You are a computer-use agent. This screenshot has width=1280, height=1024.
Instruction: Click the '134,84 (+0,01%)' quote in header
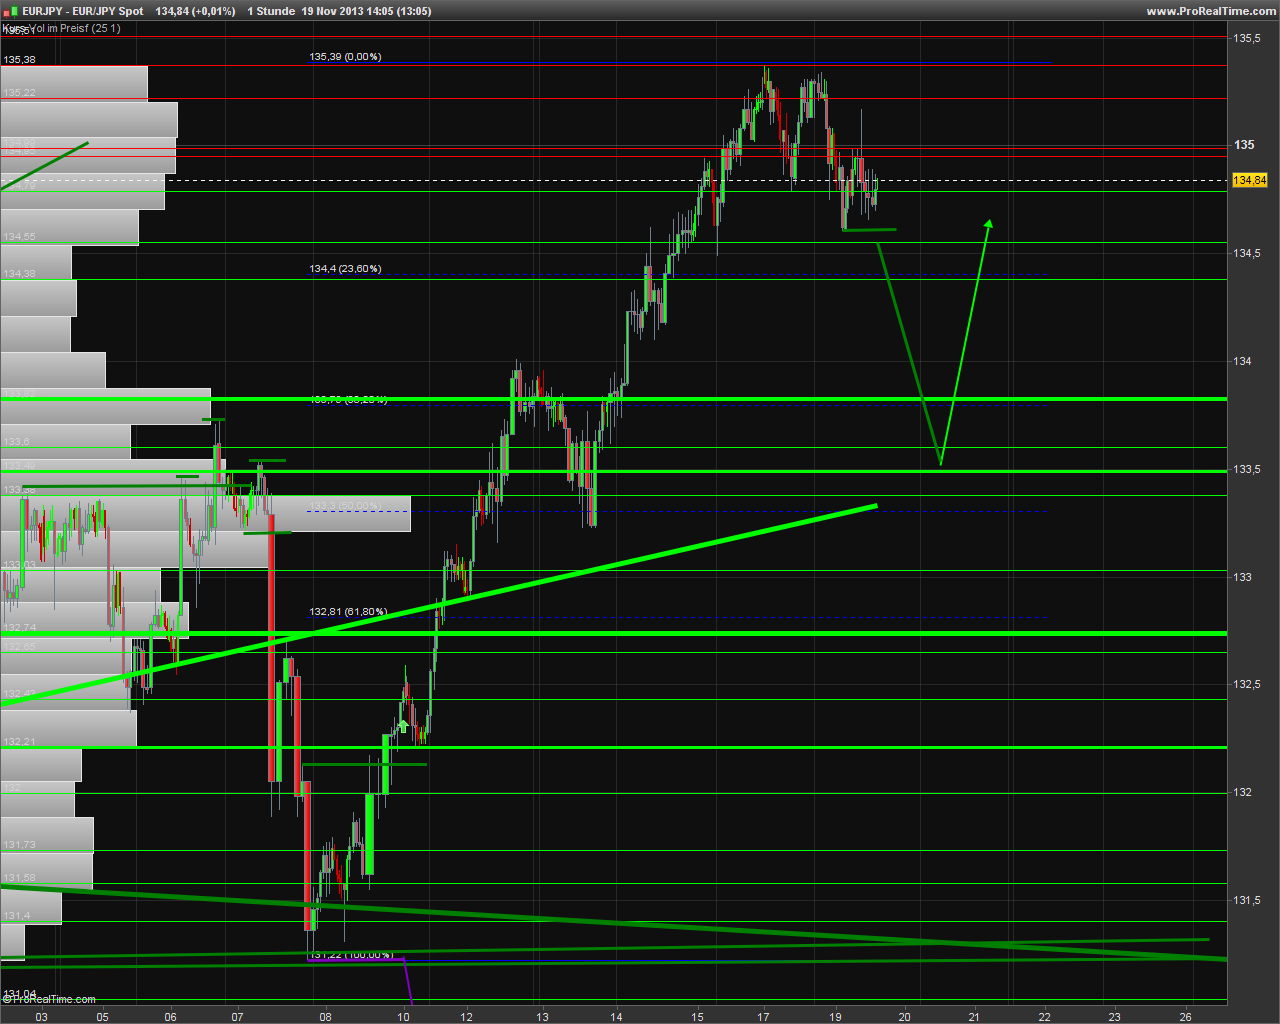196,11
